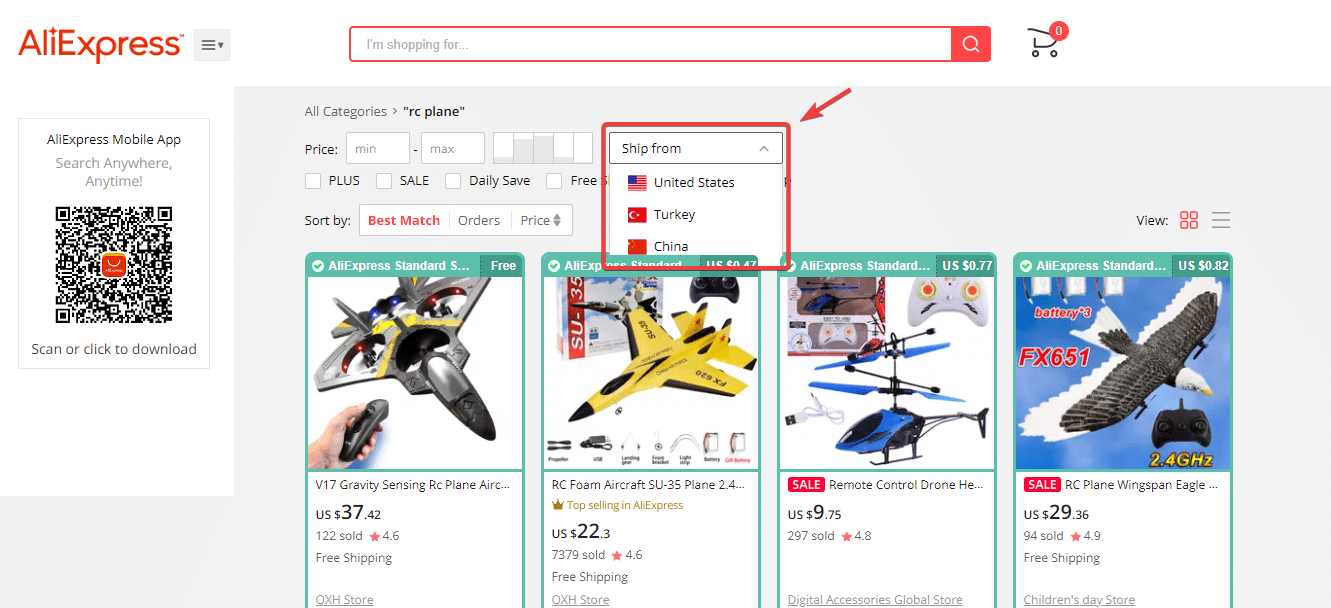The height and width of the screenshot is (608, 1331).
Task: Click the All Categories breadcrumb link
Action: 345,111
